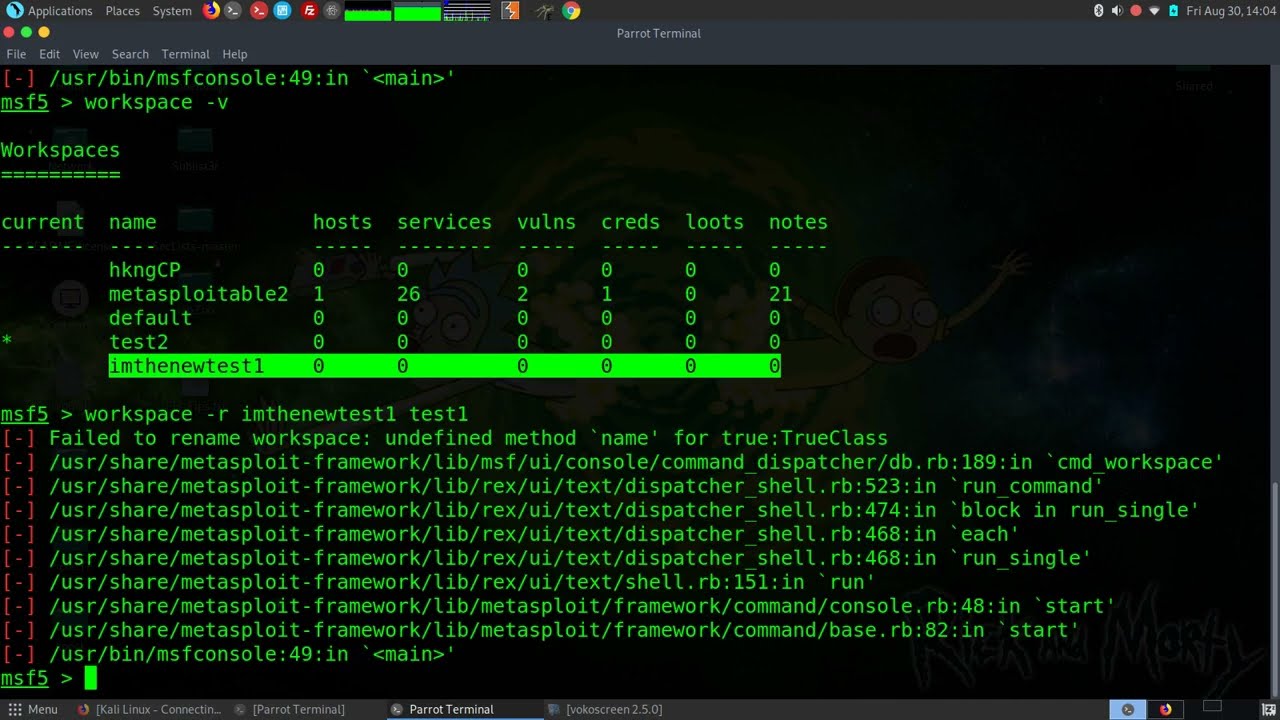Viewport: 1280px width, 720px height.
Task: Click the shell.rb:151 run trace line
Action: [438, 582]
